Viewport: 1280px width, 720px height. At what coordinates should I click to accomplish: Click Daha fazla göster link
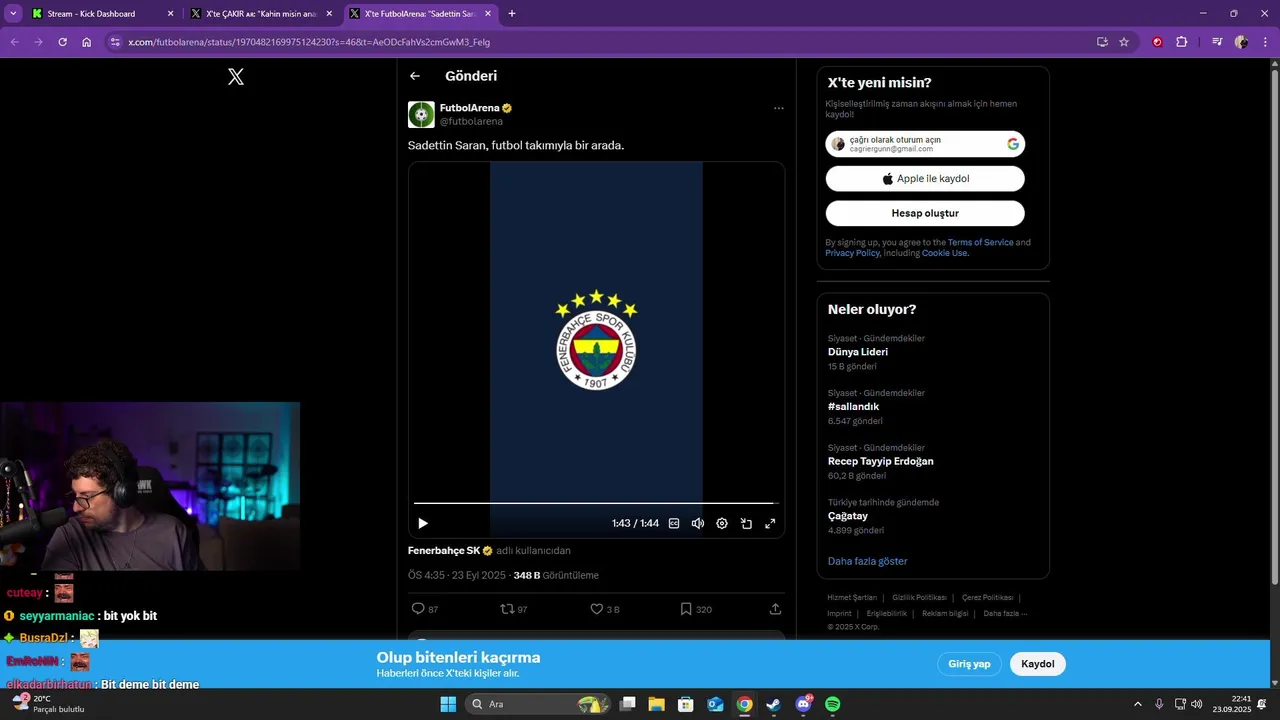(867, 561)
